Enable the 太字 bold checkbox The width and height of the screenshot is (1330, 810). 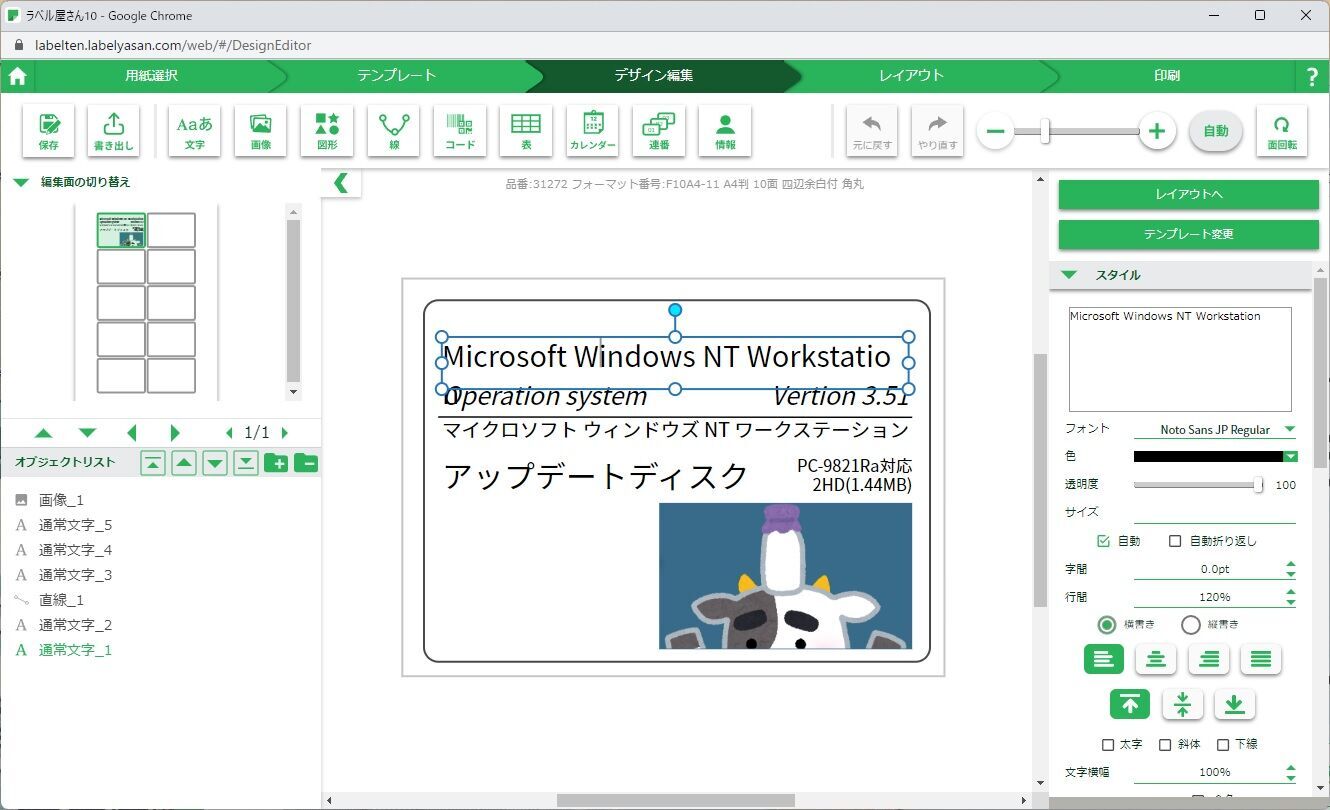click(x=1107, y=745)
